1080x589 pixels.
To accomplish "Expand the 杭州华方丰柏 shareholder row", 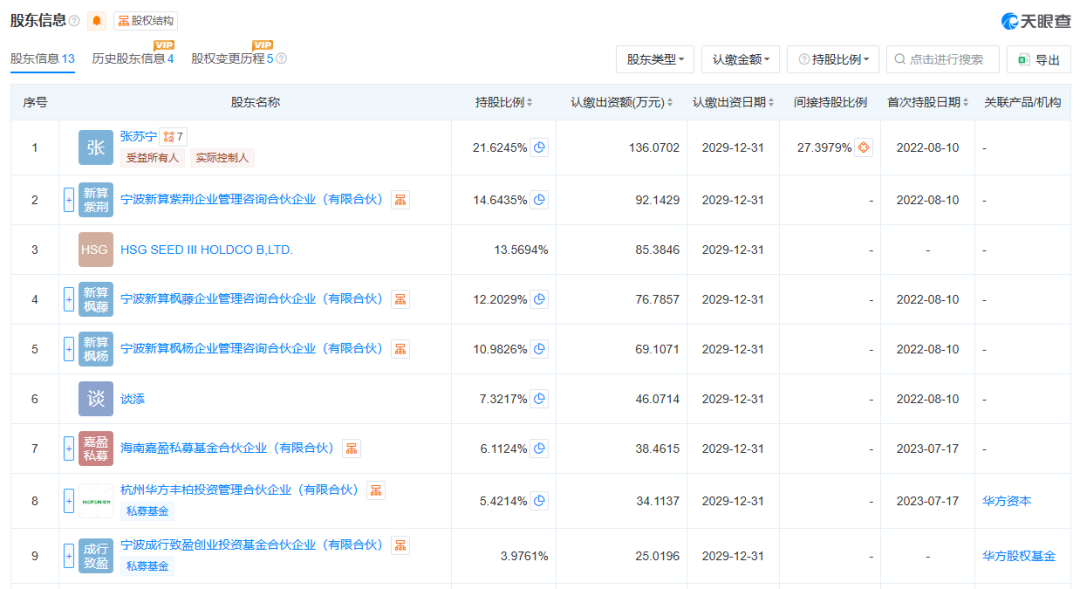I will click(69, 501).
